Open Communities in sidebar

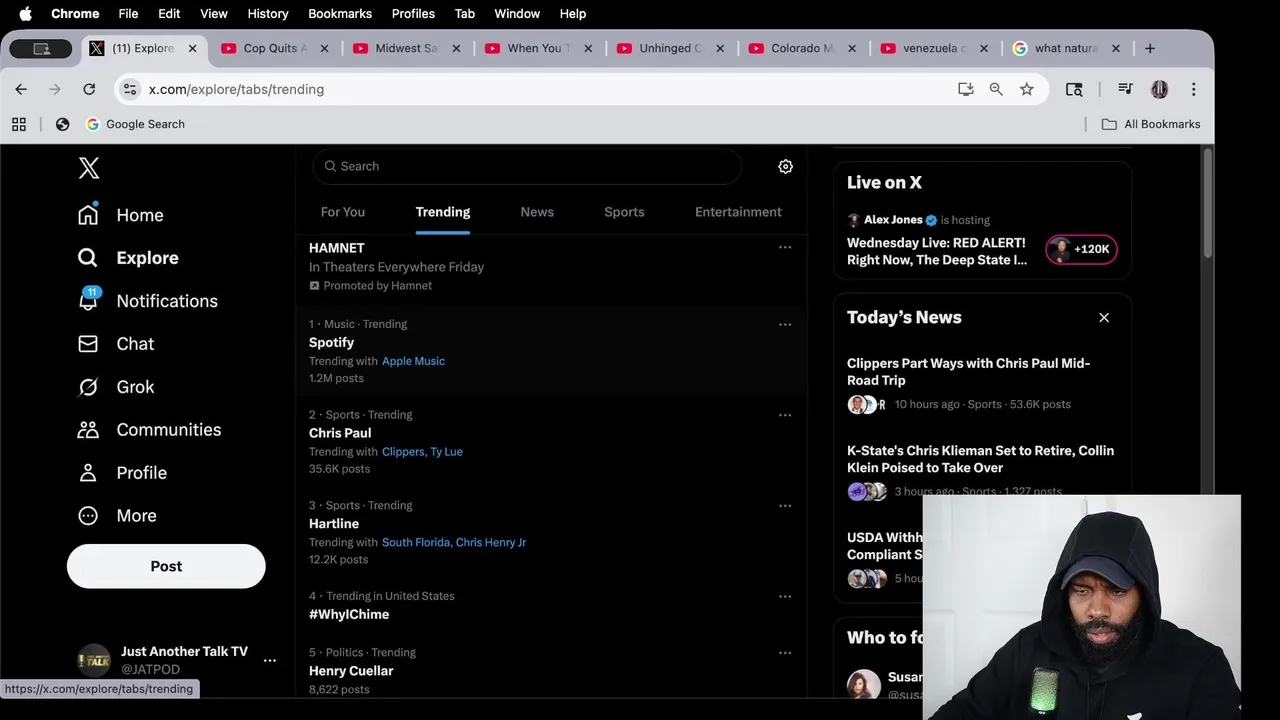coord(149,430)
